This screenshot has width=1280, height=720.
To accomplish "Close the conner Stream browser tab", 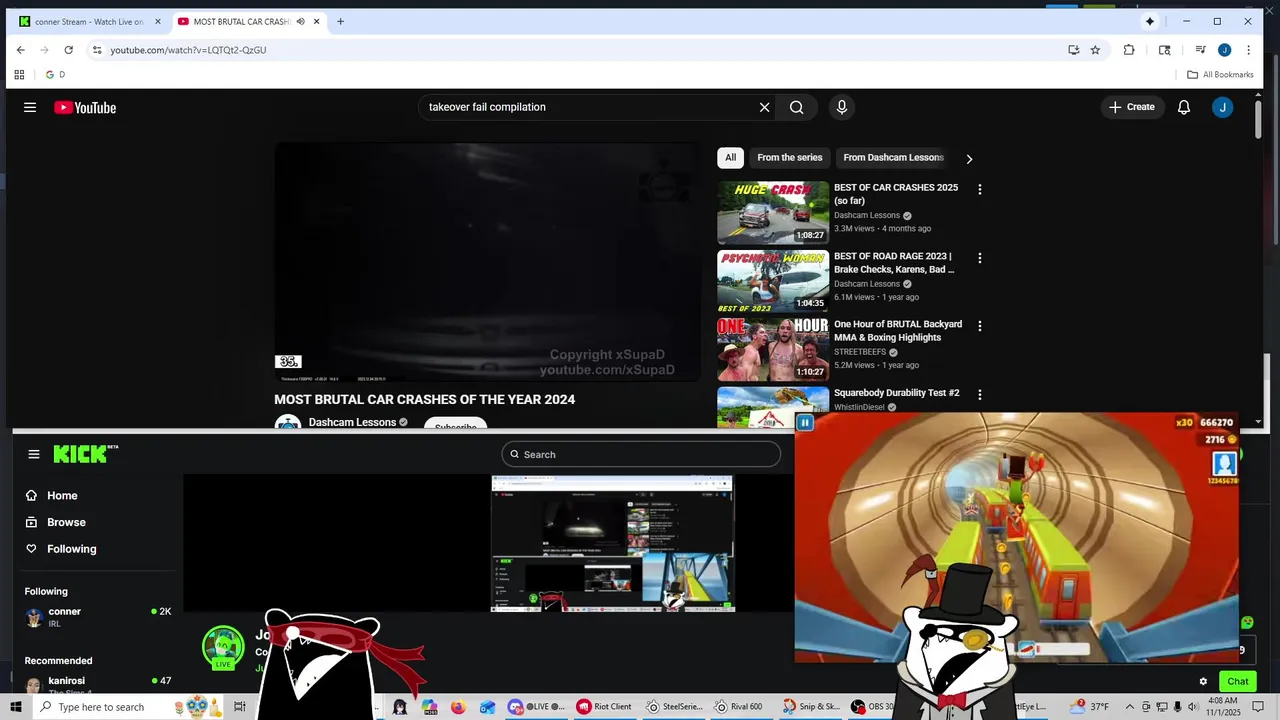I will [x=157, y=21].
